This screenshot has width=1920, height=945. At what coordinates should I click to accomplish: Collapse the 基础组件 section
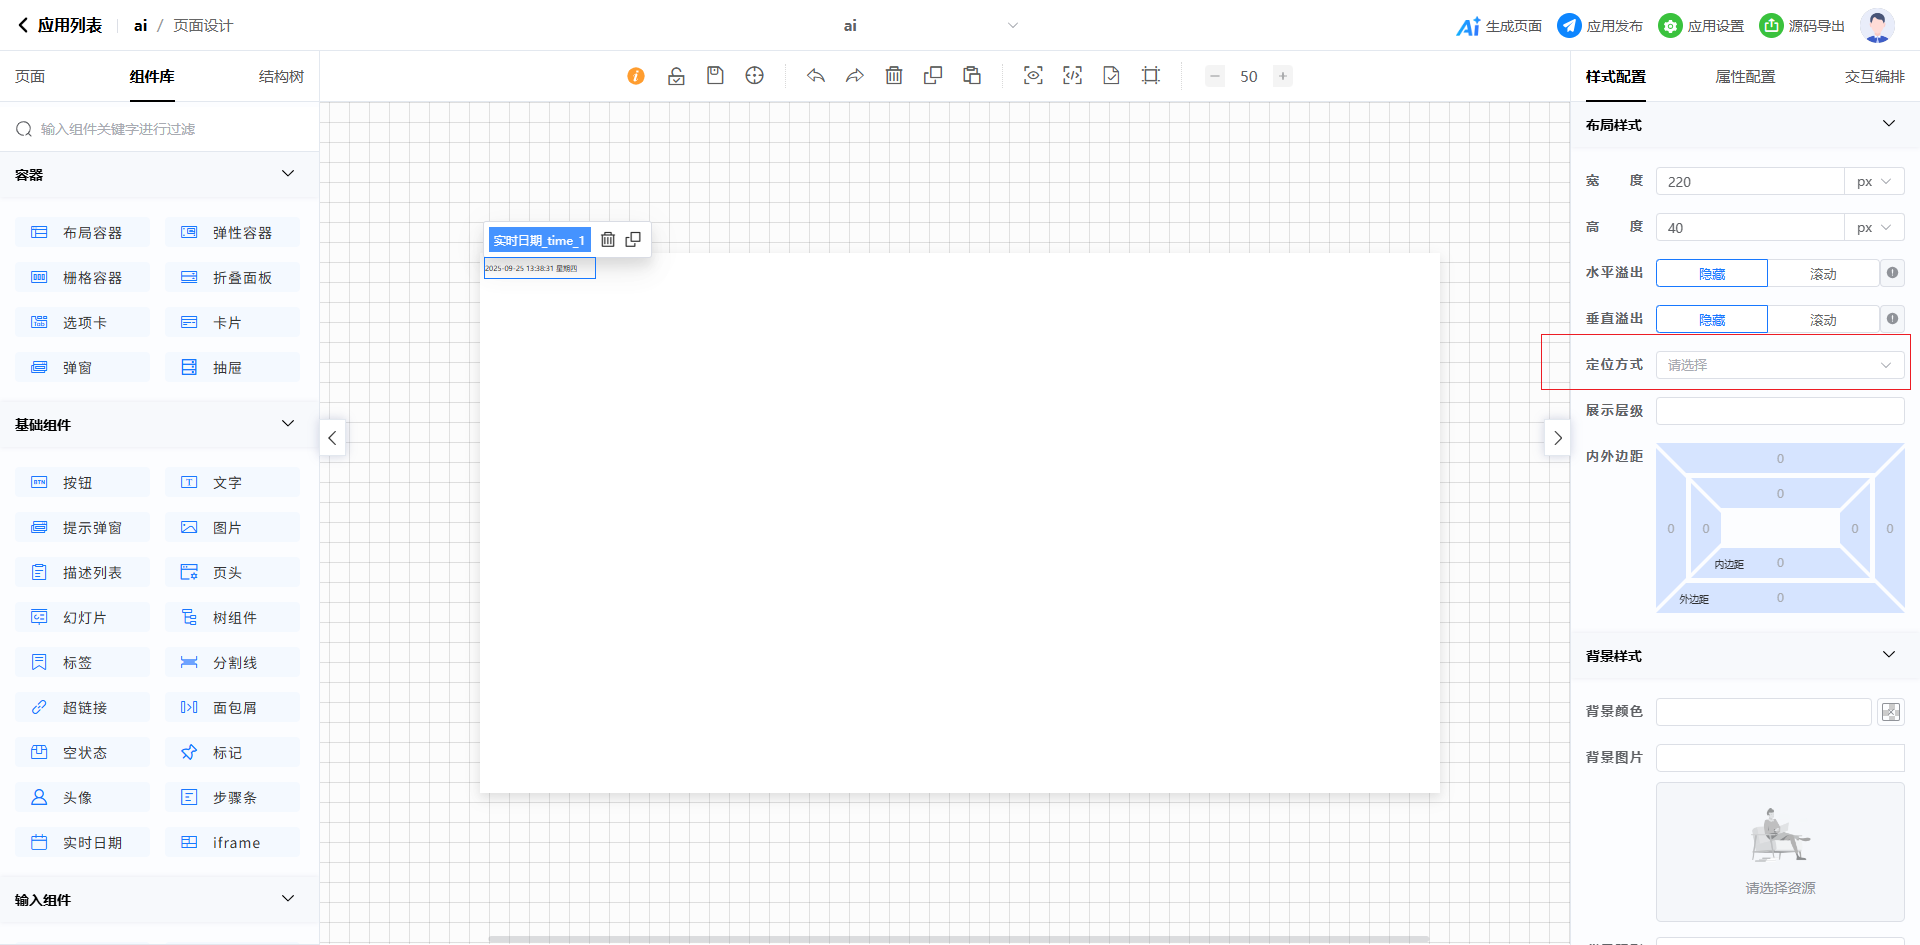(288, 424)
